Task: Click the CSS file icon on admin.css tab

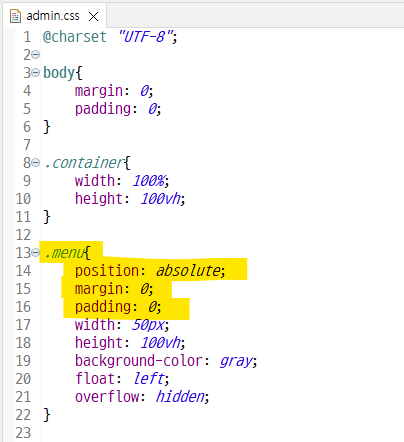Action: (x=15, y=16)
